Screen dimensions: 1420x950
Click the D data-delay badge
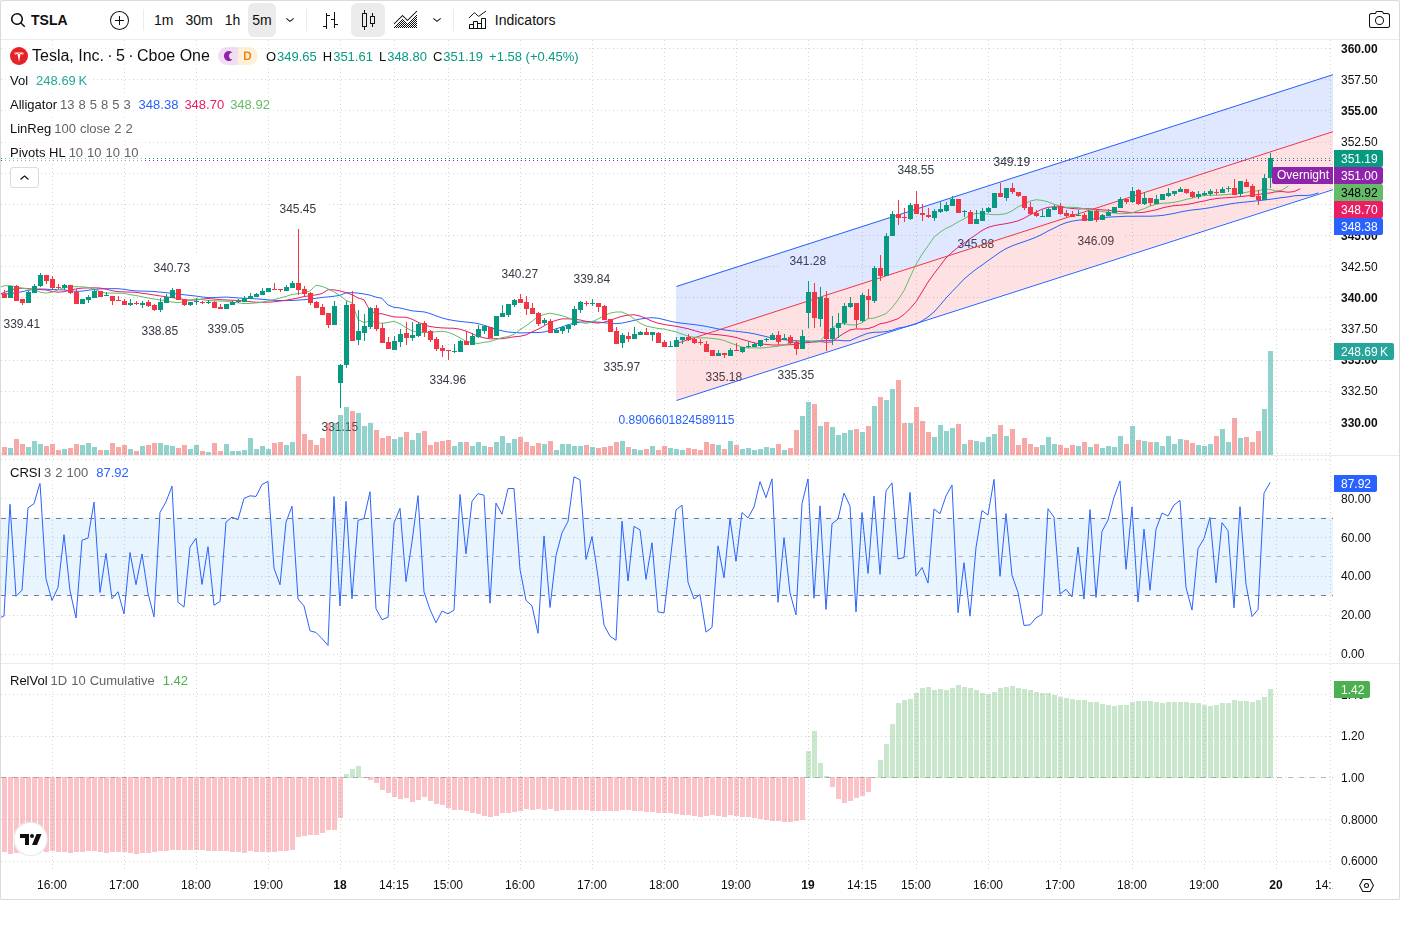(x=247, y=56)
